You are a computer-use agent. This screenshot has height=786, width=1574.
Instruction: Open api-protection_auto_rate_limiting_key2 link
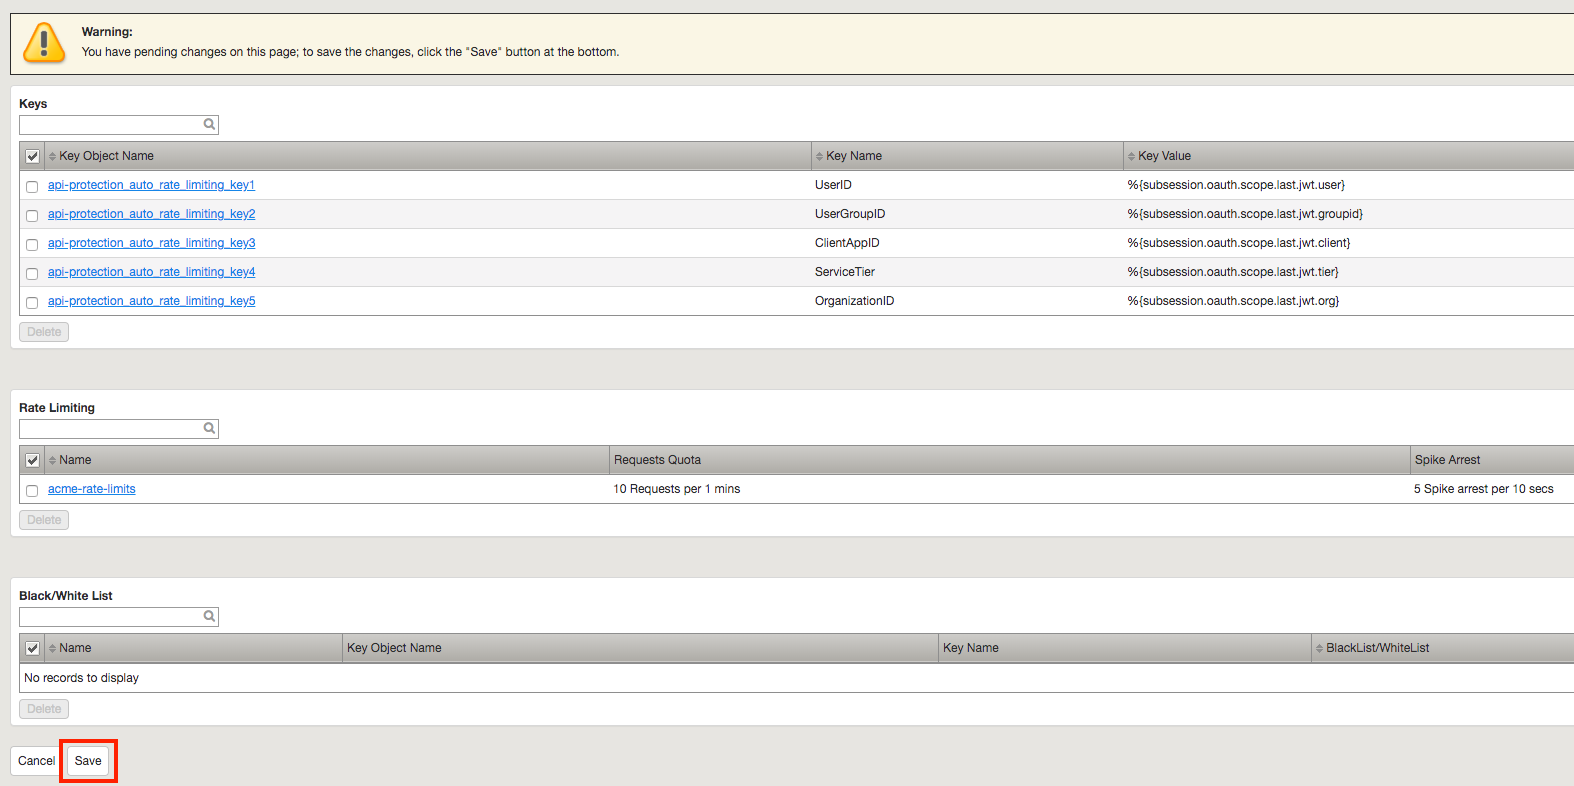click(151, 214)
